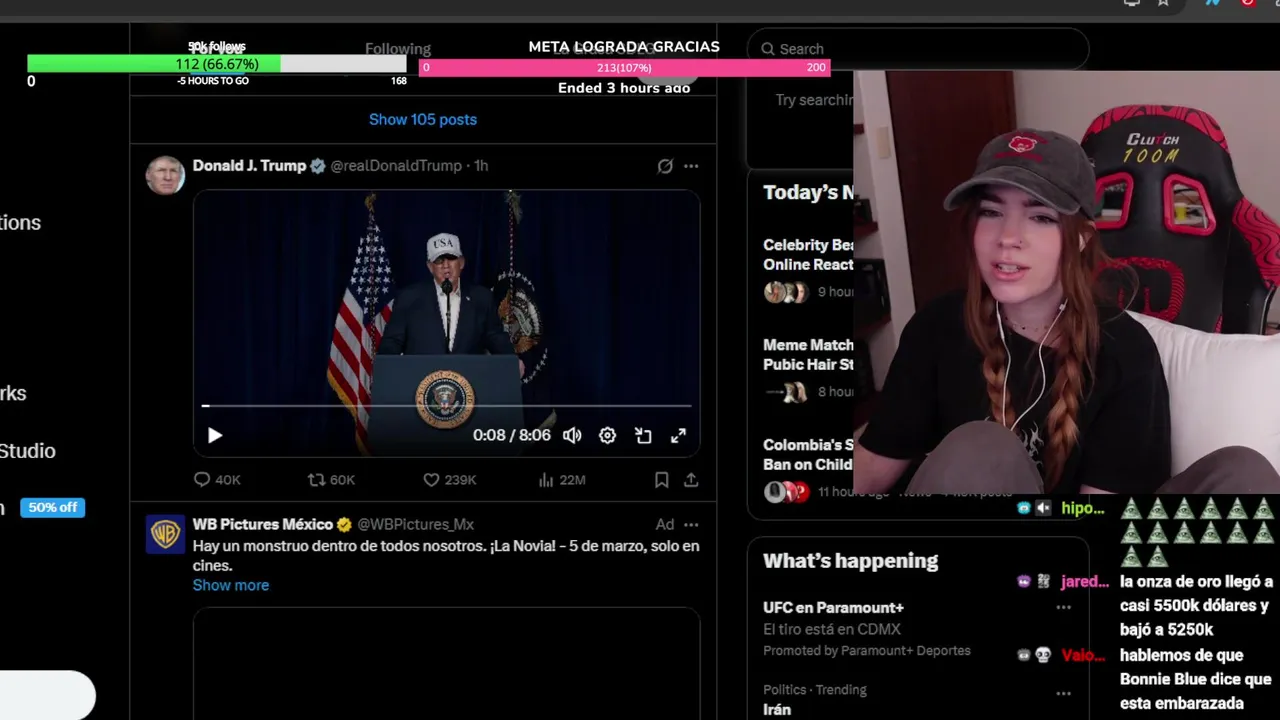Open @realDonaldTrump handle link

point(396,166)
